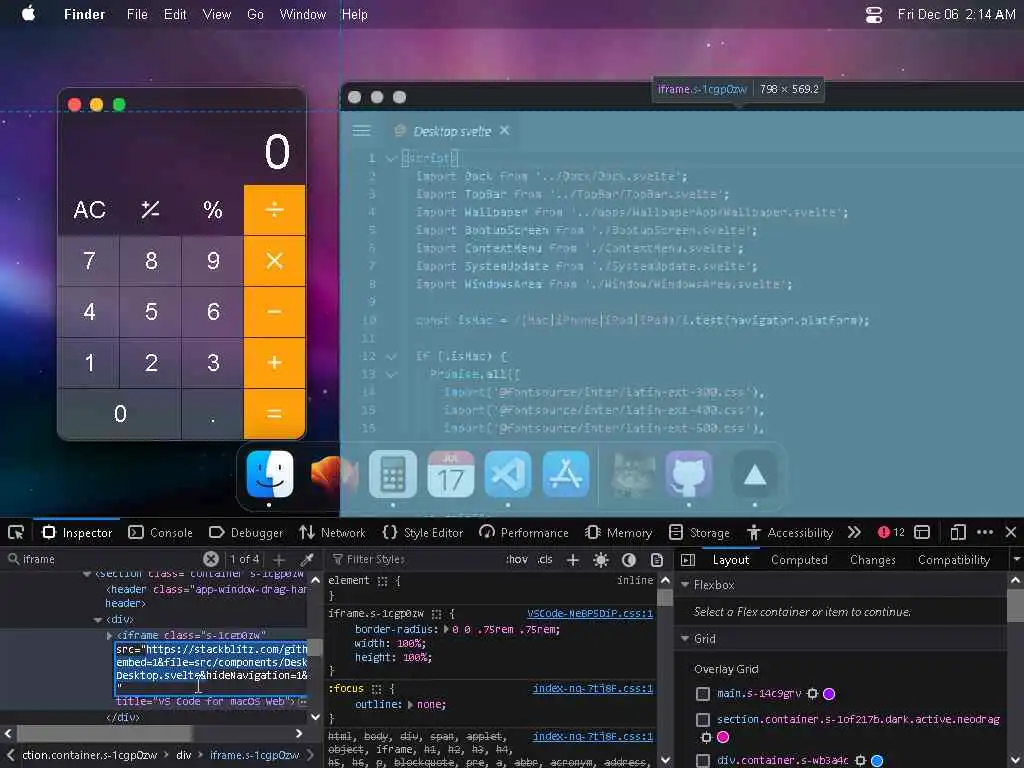This screenshot has width=1024, height=768.
Task: Show more DevTools tabs chevron
Action: 854,532
